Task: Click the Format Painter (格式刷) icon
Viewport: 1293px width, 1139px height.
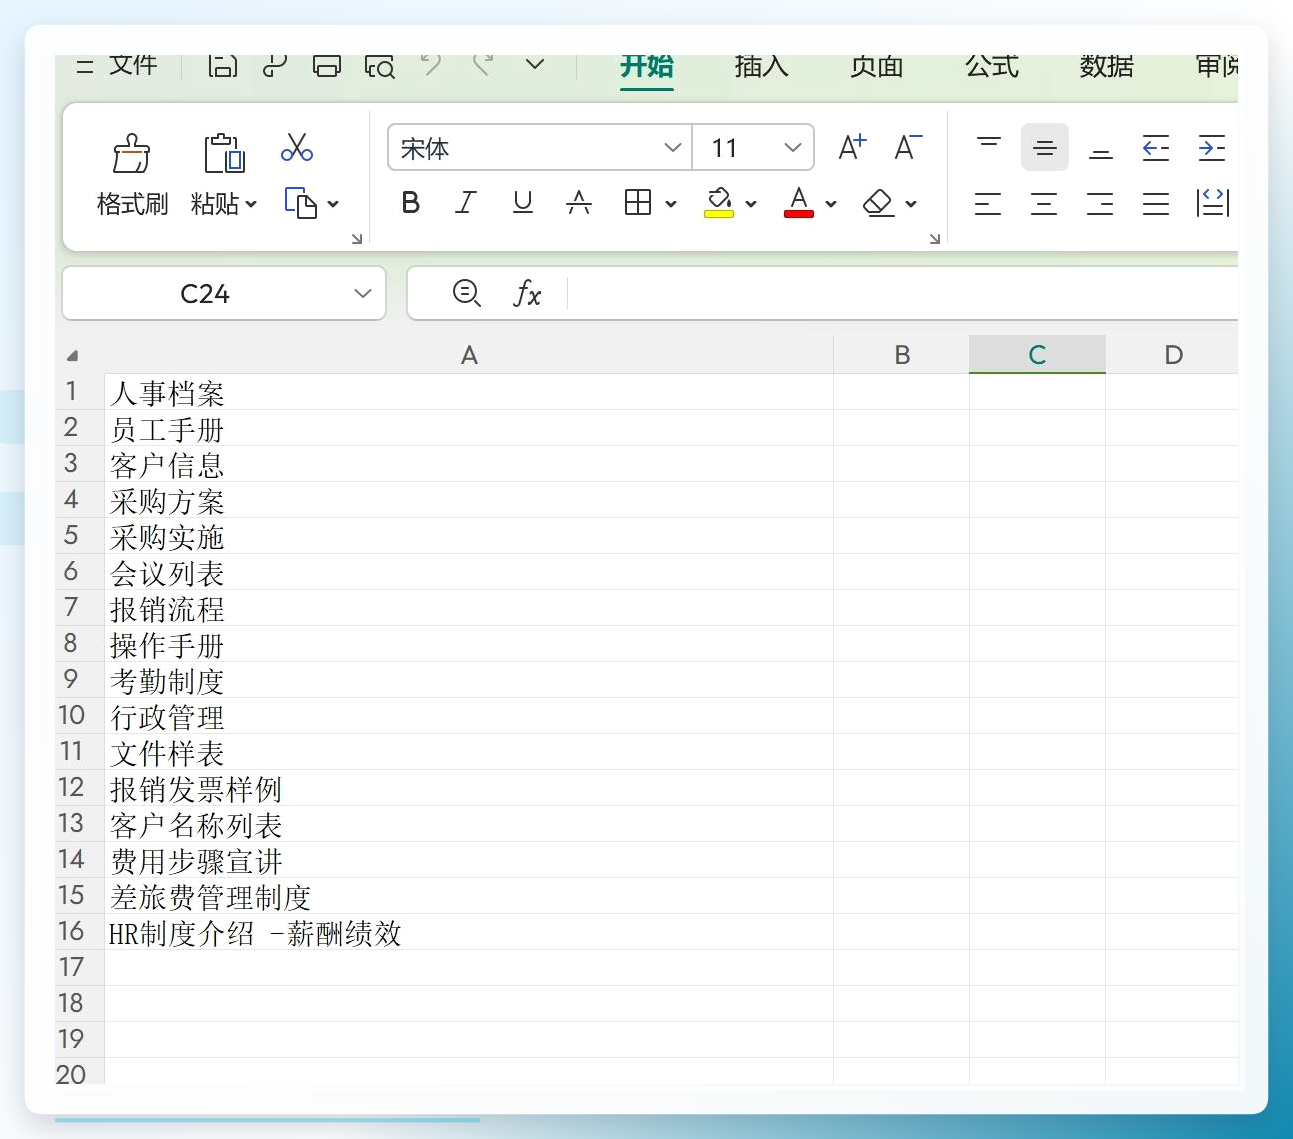Action: coord(131,153)
